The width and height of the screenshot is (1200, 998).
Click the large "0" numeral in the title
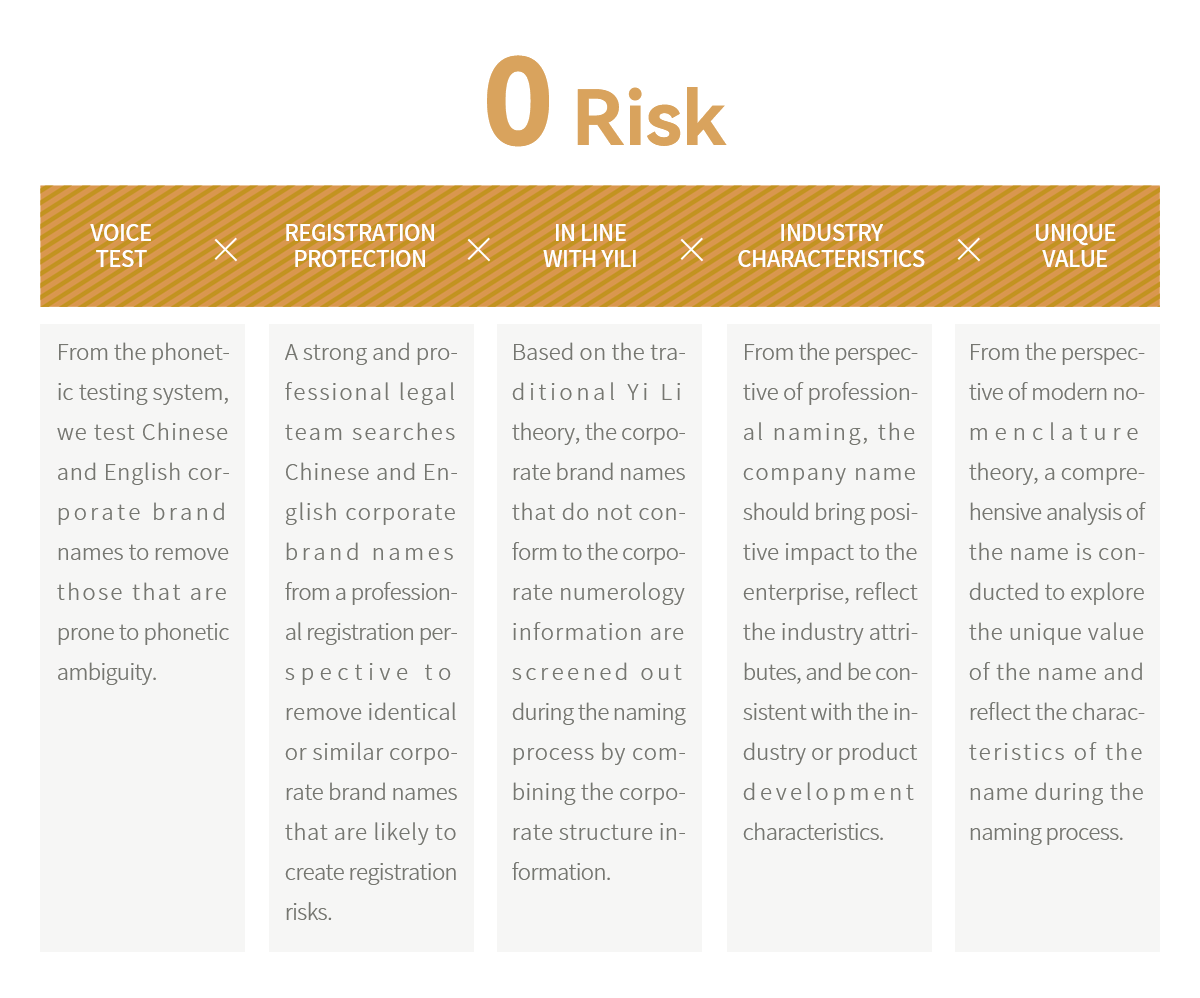coord(517,105)
